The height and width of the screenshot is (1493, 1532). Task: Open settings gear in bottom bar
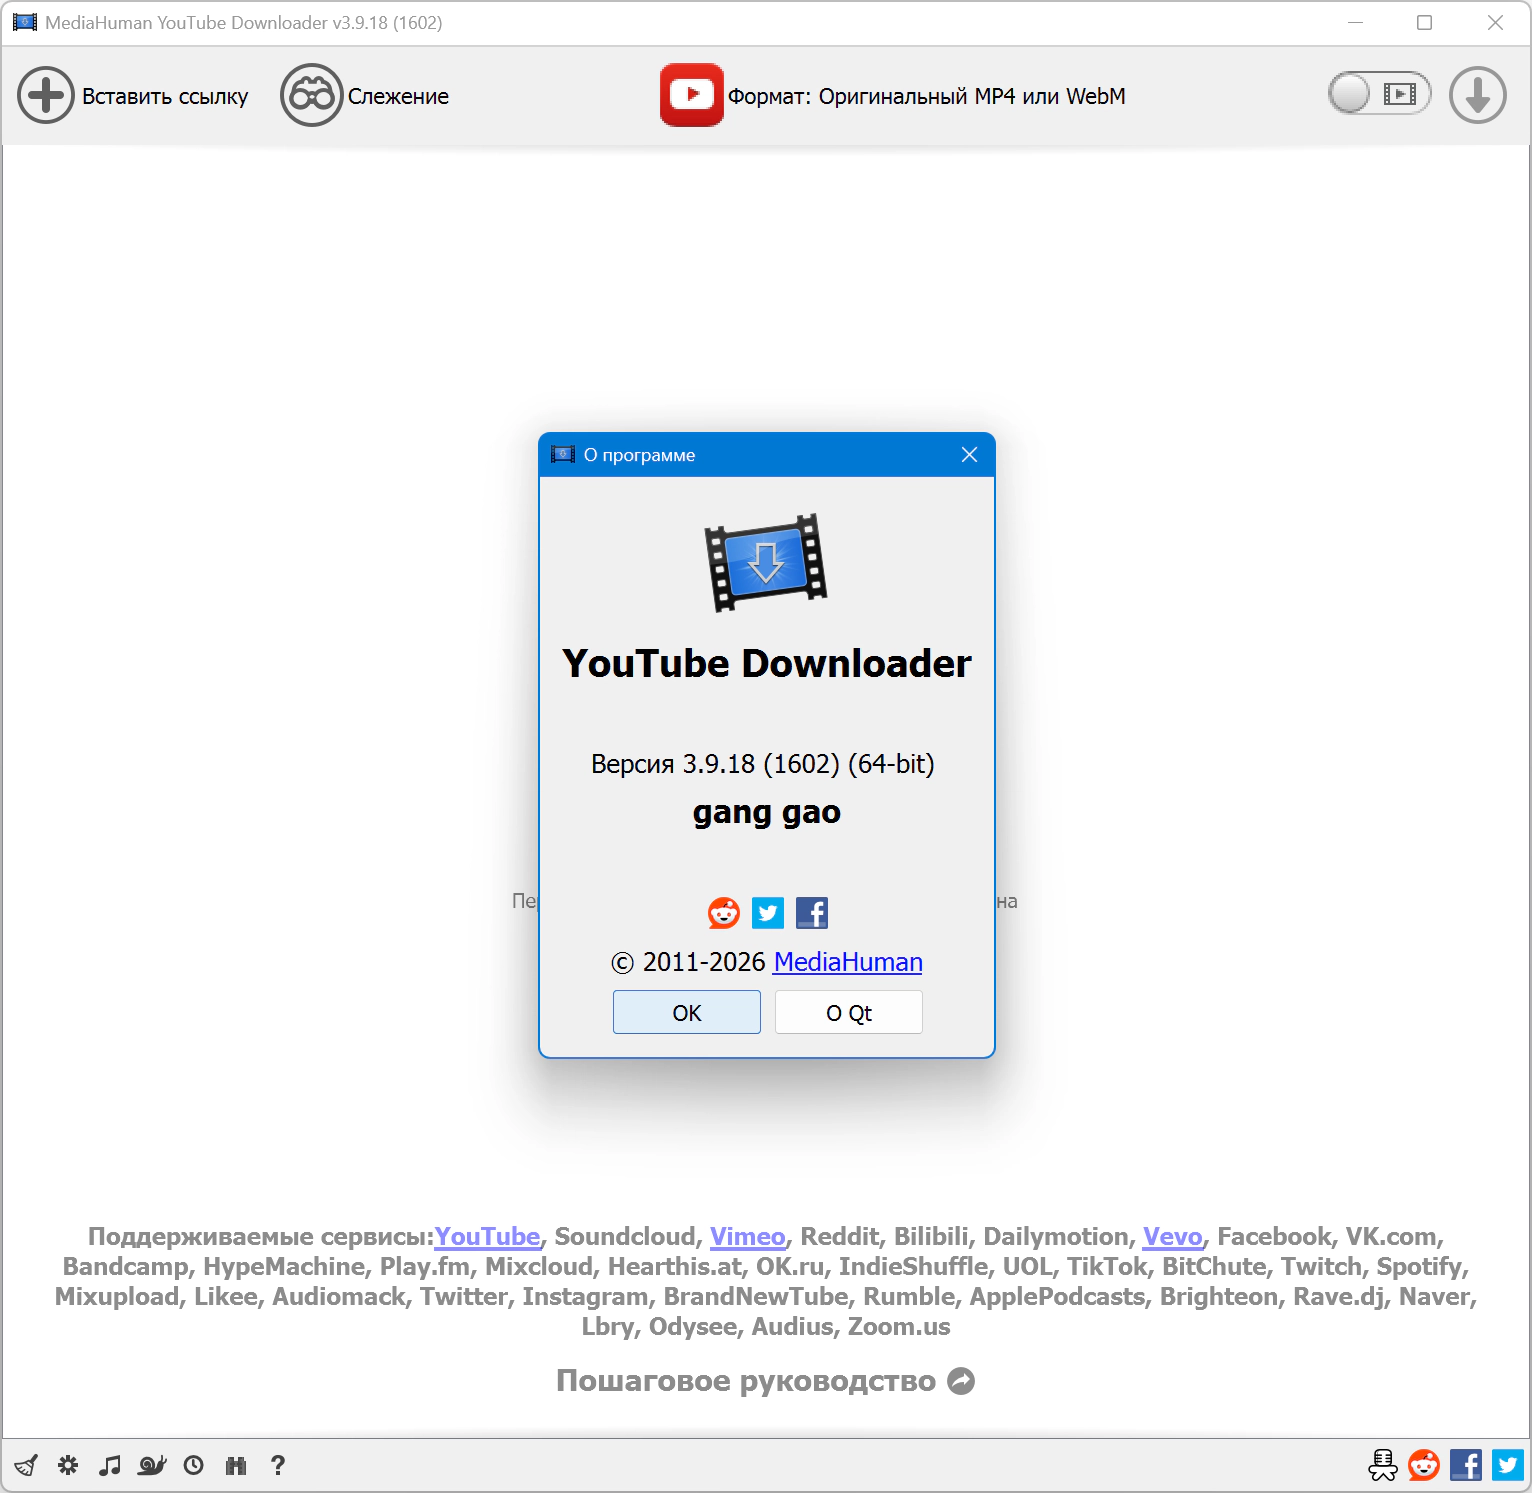pyautogui.click(x=68, y=1466)
